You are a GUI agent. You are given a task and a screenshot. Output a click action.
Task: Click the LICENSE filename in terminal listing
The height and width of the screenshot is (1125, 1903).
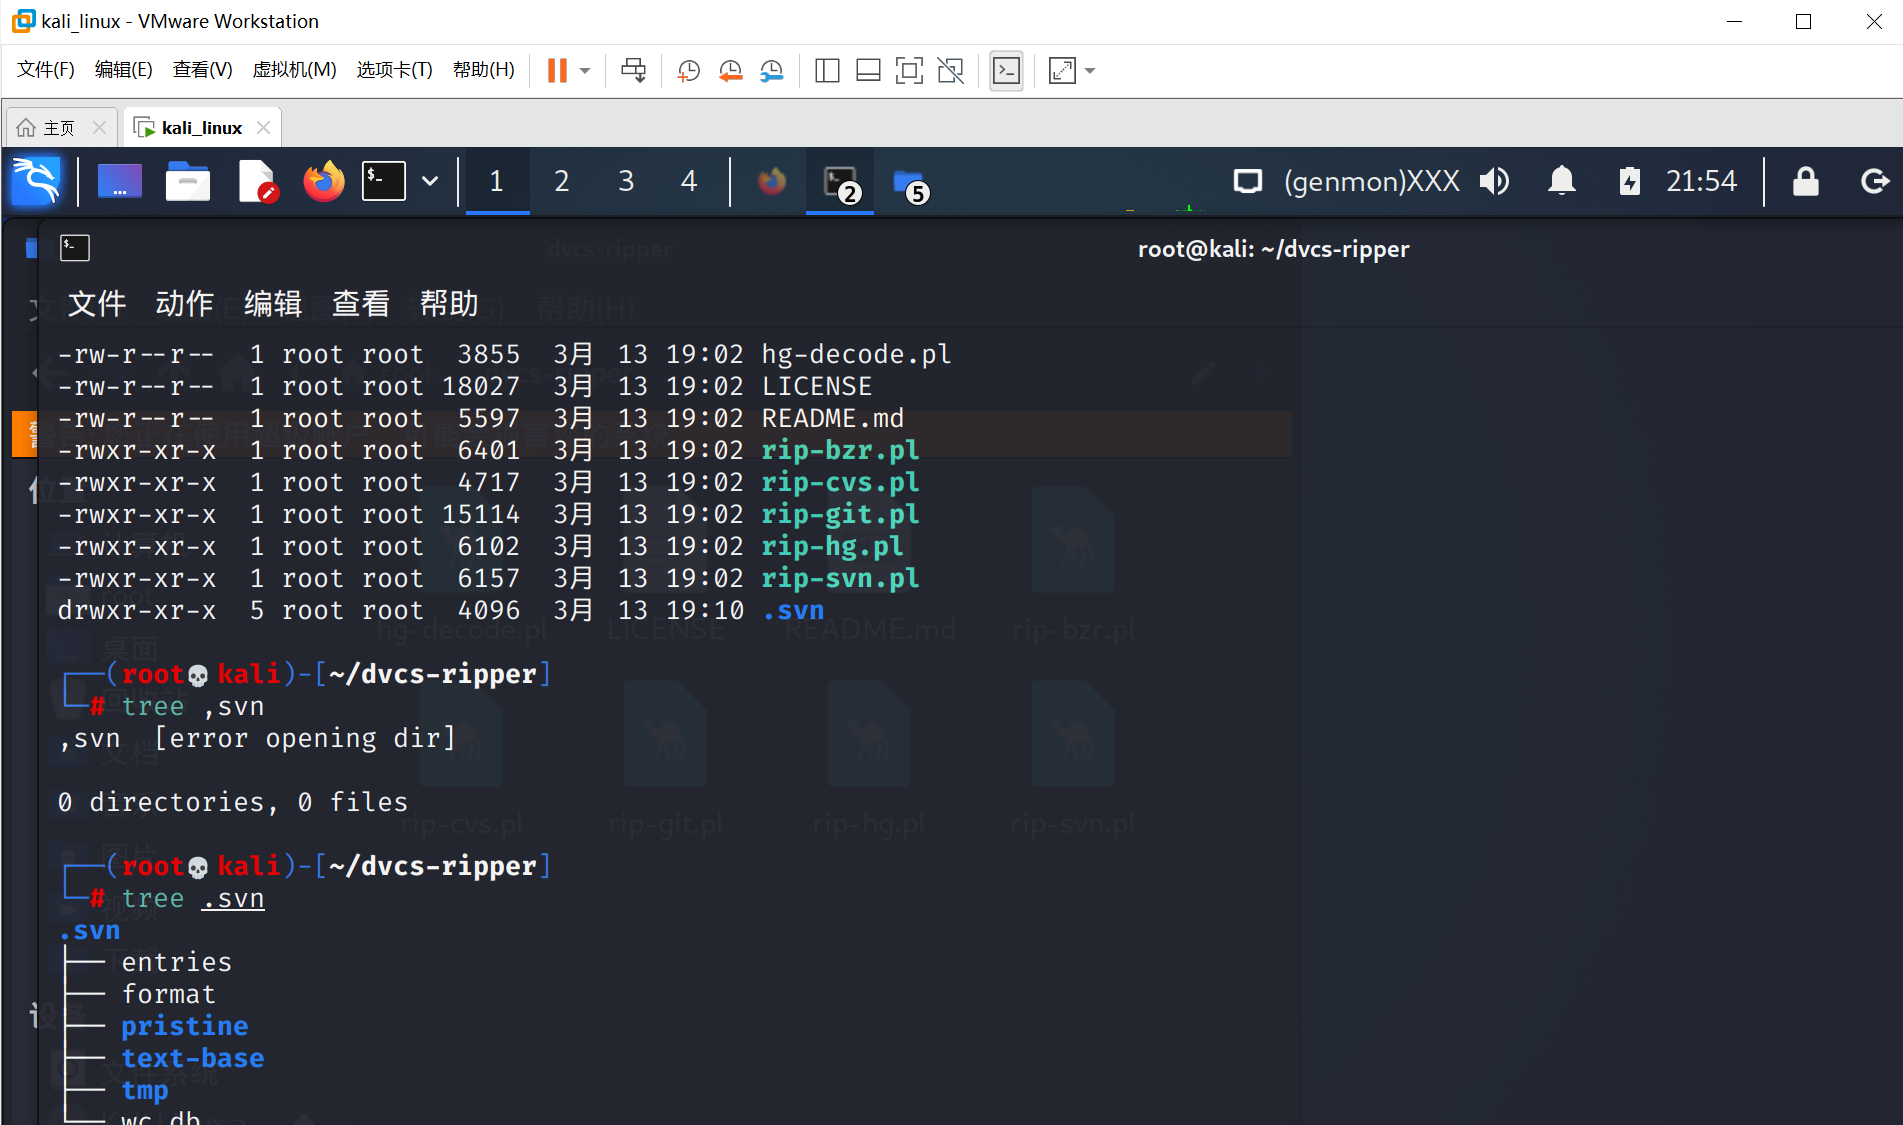(816, 386)
